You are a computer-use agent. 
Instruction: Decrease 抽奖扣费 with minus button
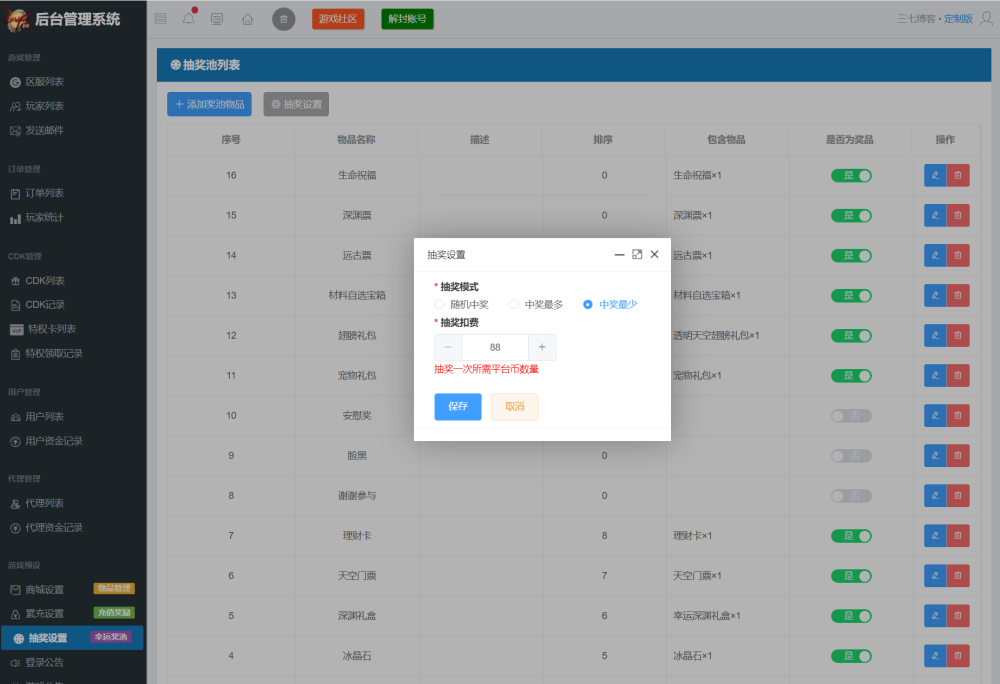(x=448, y=347)
